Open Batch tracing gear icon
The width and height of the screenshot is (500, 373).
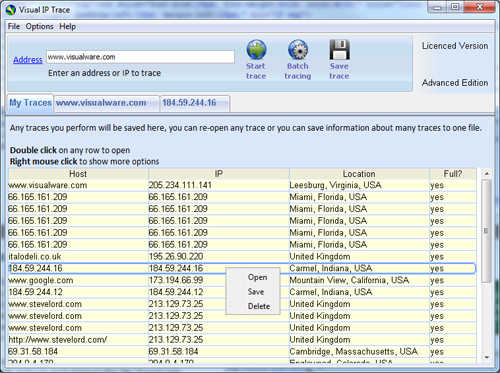click(x=298, y=50)
